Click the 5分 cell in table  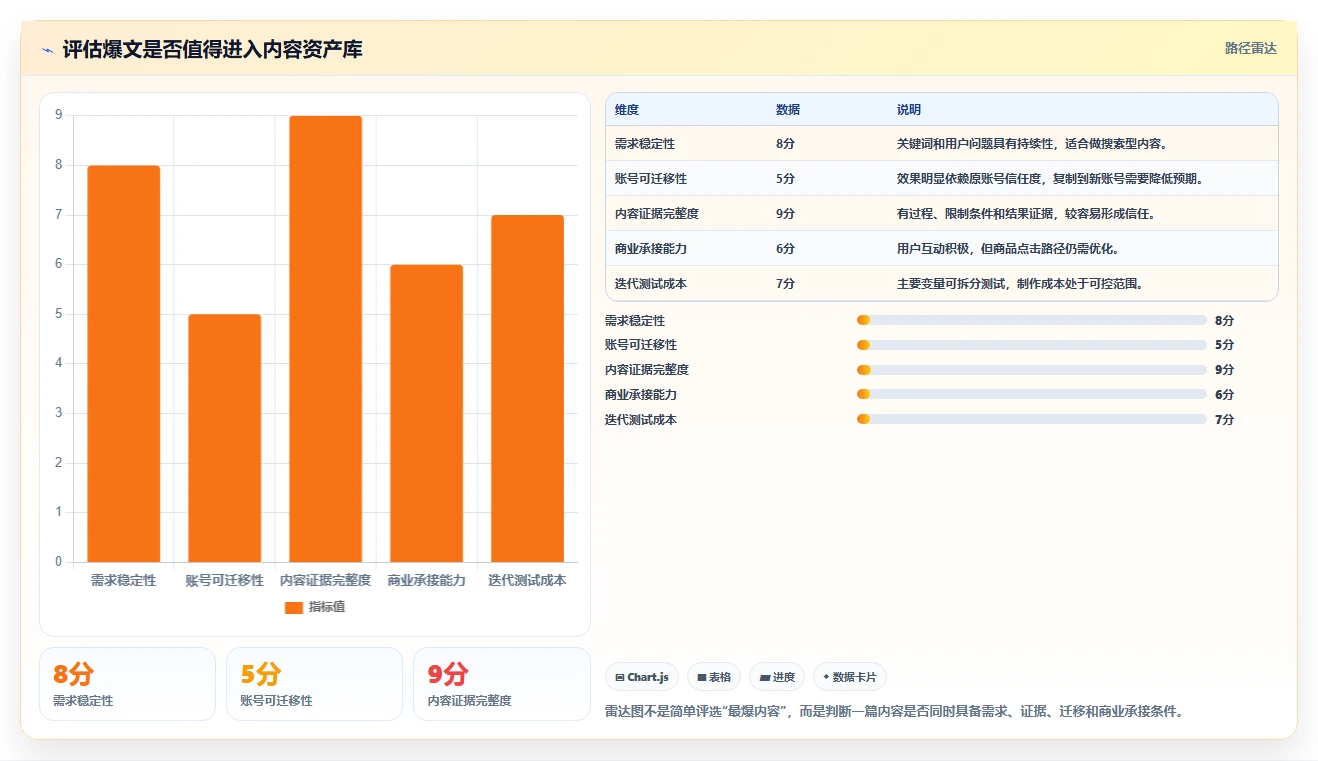tap(785, 179)
